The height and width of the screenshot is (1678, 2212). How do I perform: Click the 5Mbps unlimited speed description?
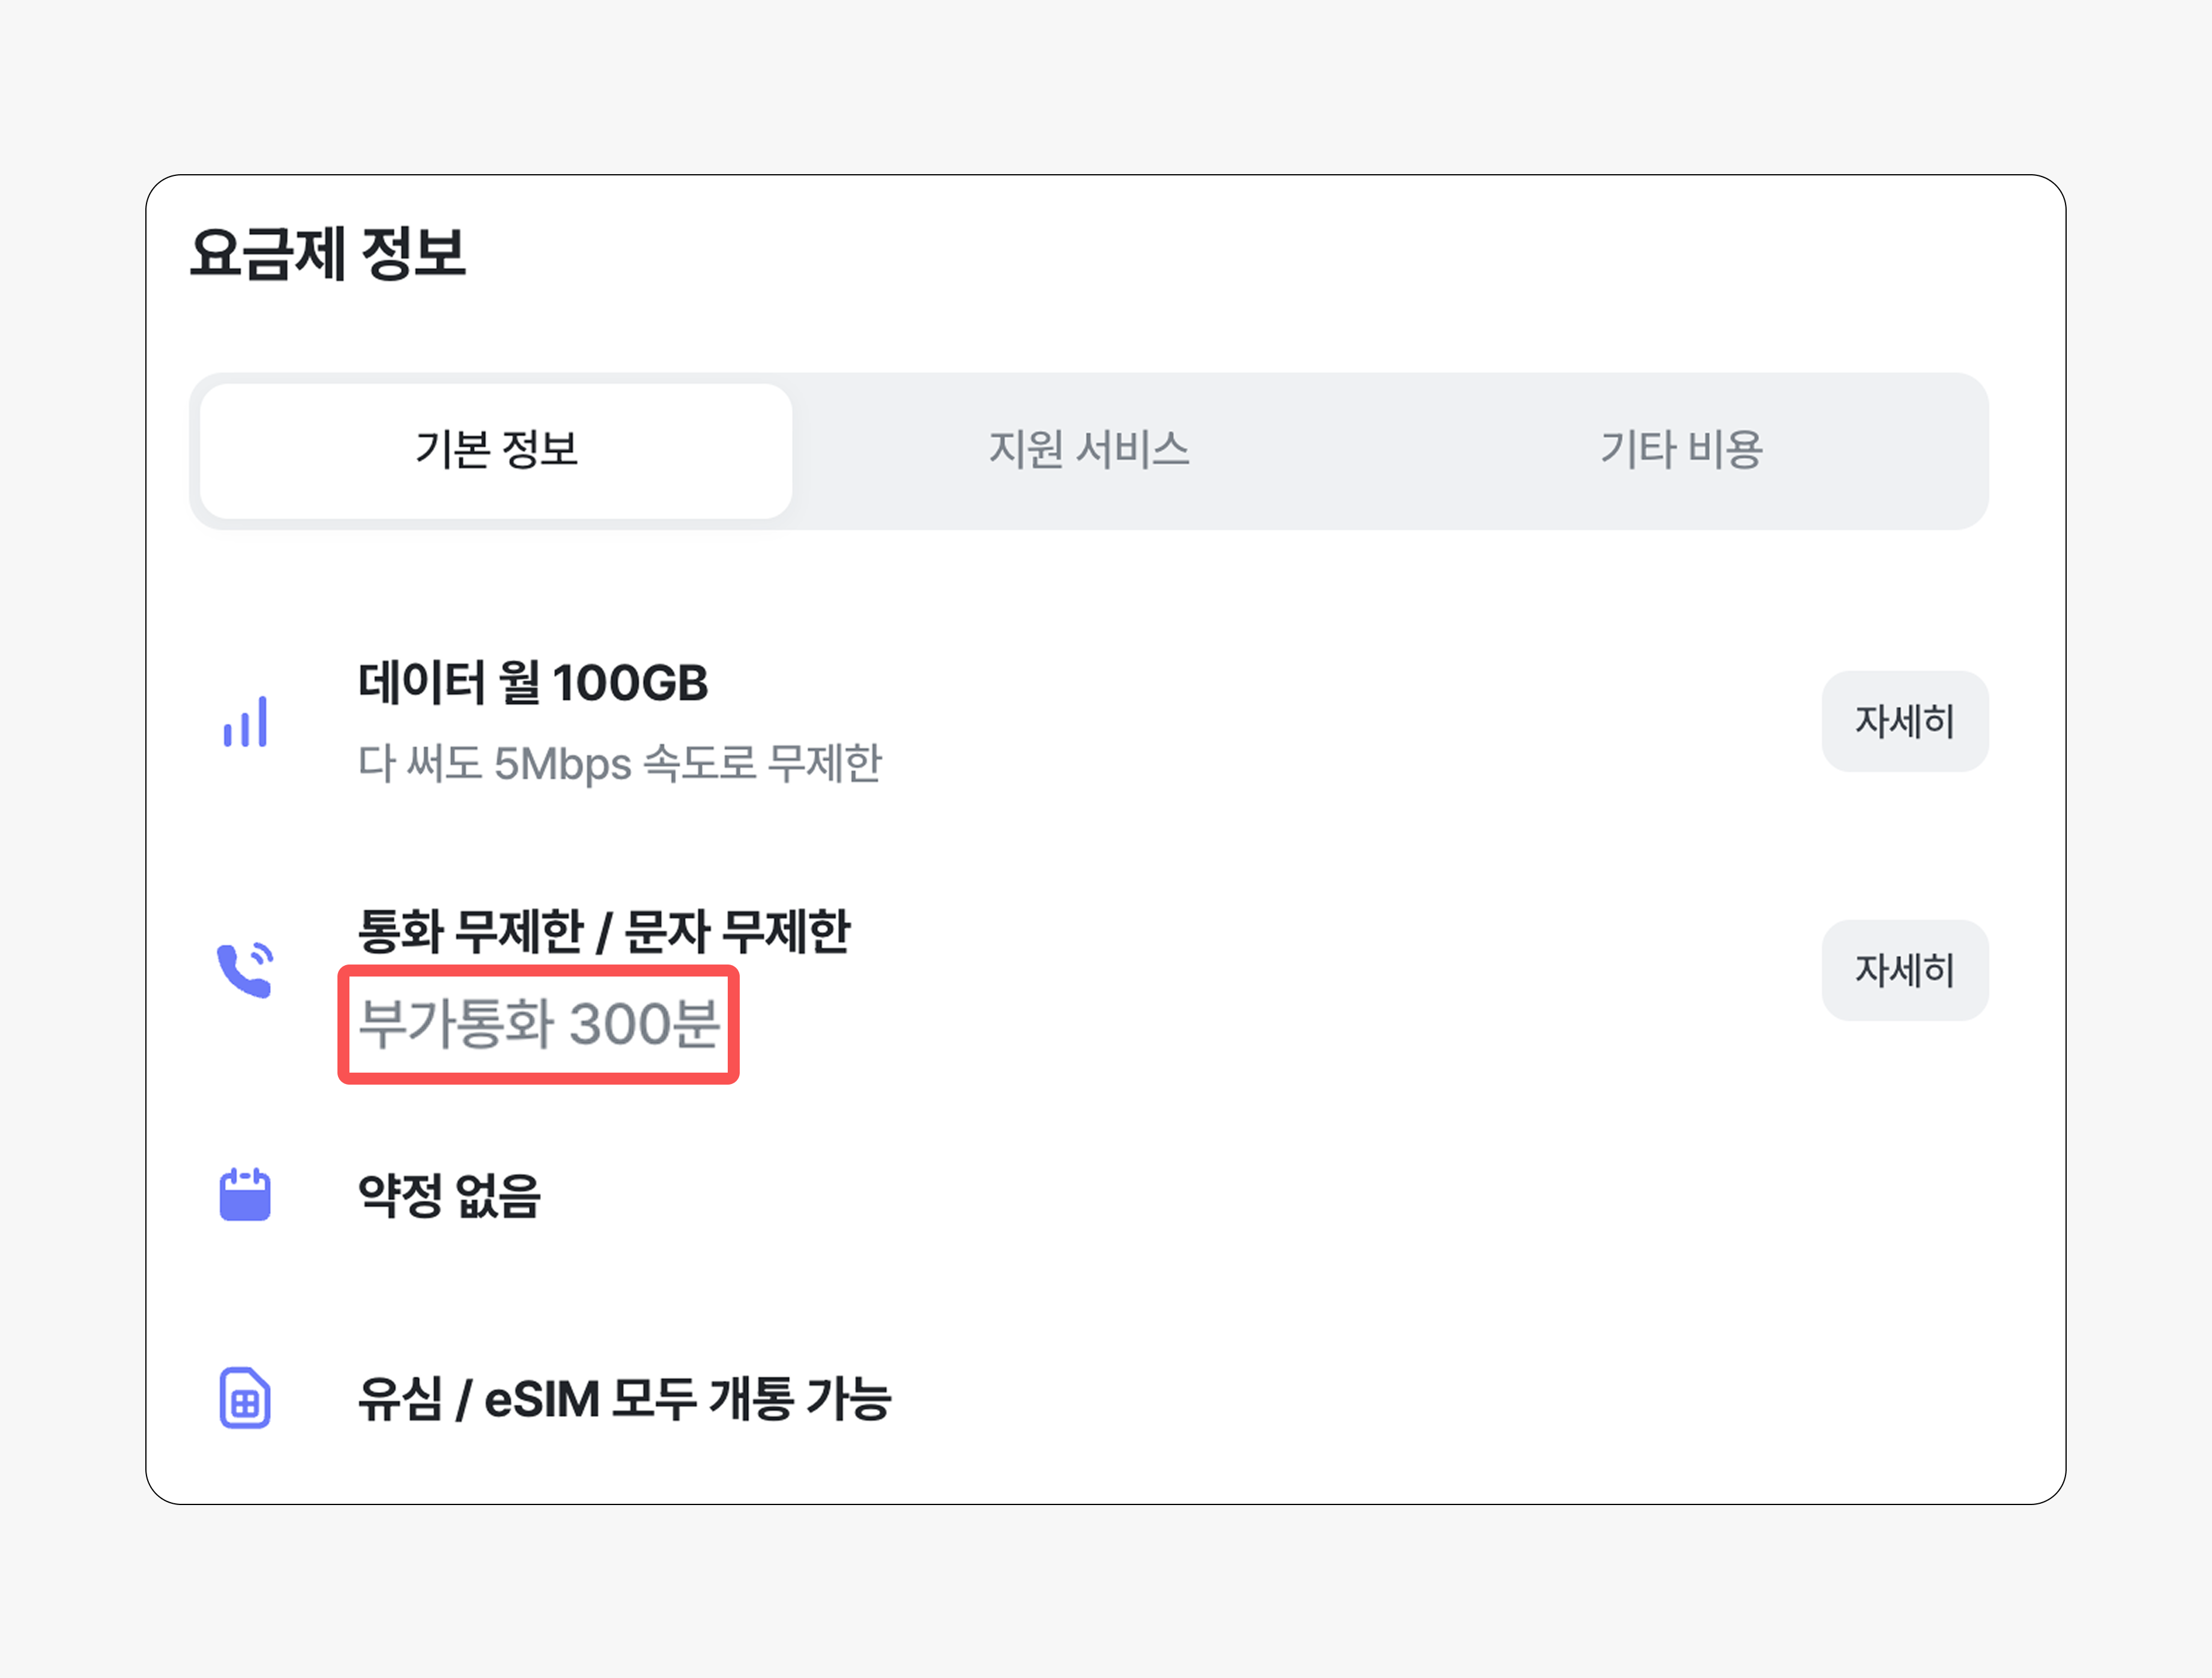point(620,763)
